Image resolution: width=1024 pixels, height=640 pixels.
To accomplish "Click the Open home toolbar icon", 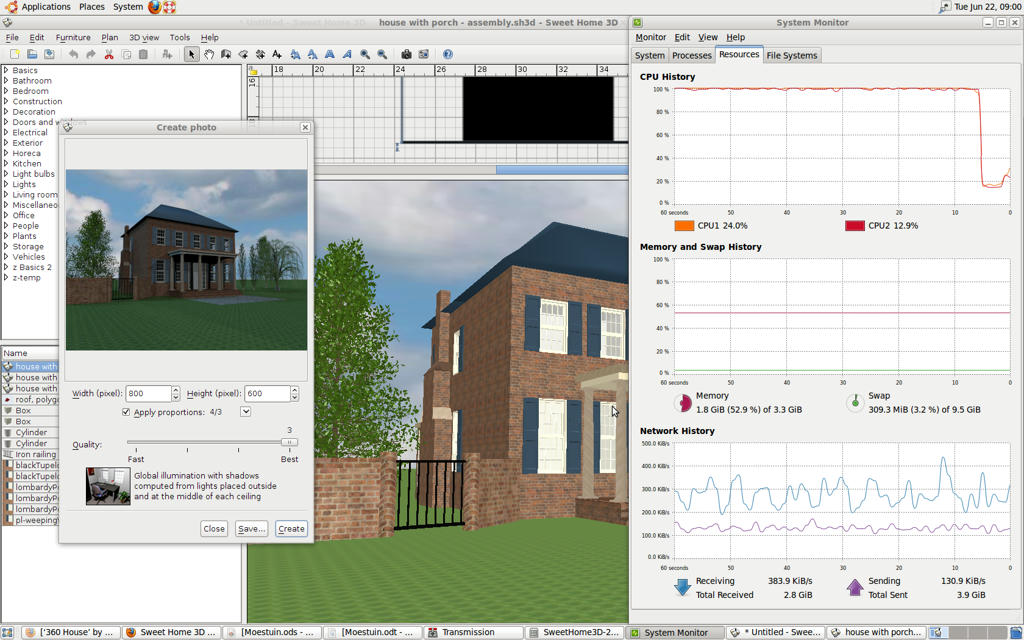I will (31, 54).
